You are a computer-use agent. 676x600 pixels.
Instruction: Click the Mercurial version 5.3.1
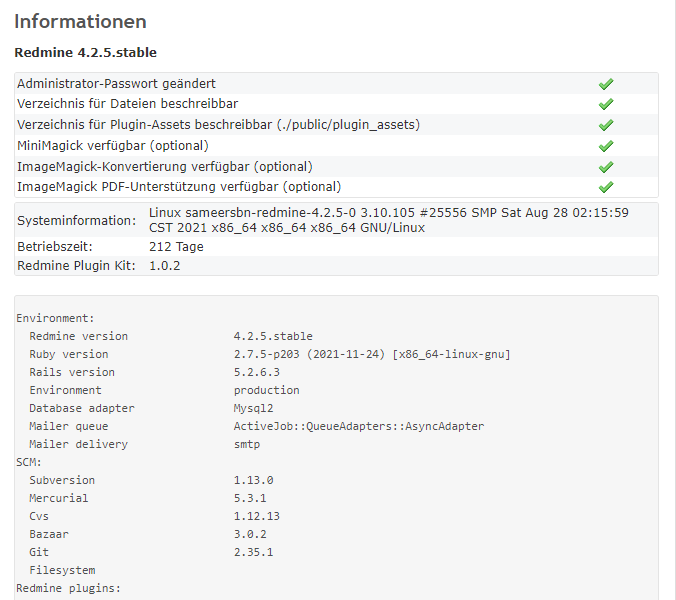pos(250,498)
